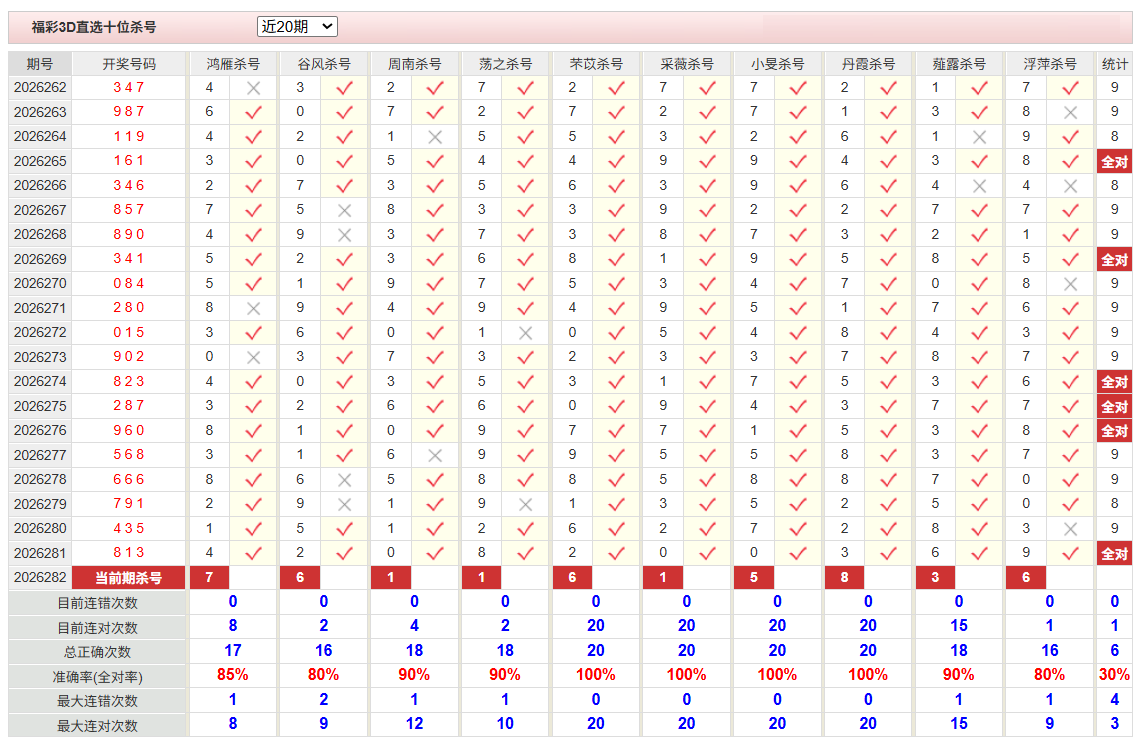Screen dimensions: 1138x741
Task: Click the X mark for 谷风杀号 in row 2026268
Action: 344,234
